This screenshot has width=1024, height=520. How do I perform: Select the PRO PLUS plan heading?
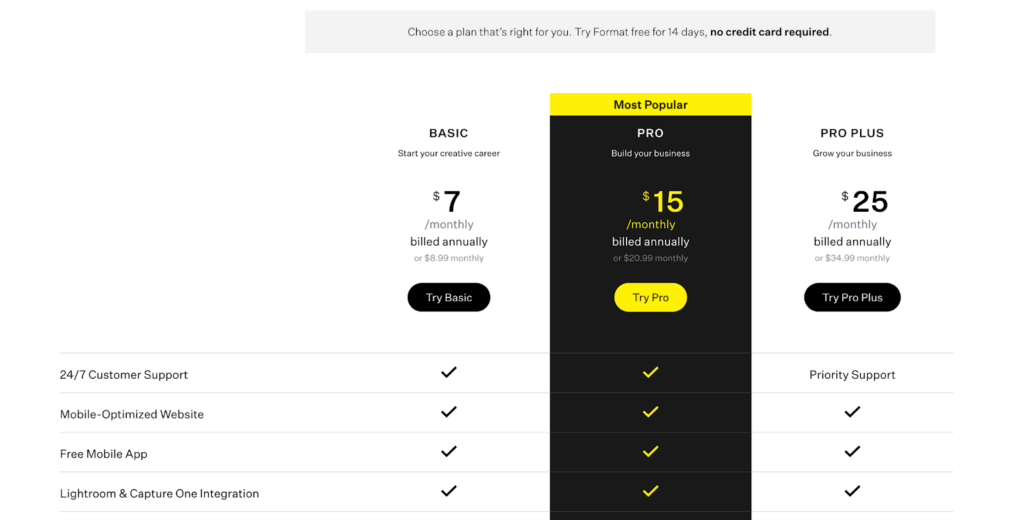point(852,133)
